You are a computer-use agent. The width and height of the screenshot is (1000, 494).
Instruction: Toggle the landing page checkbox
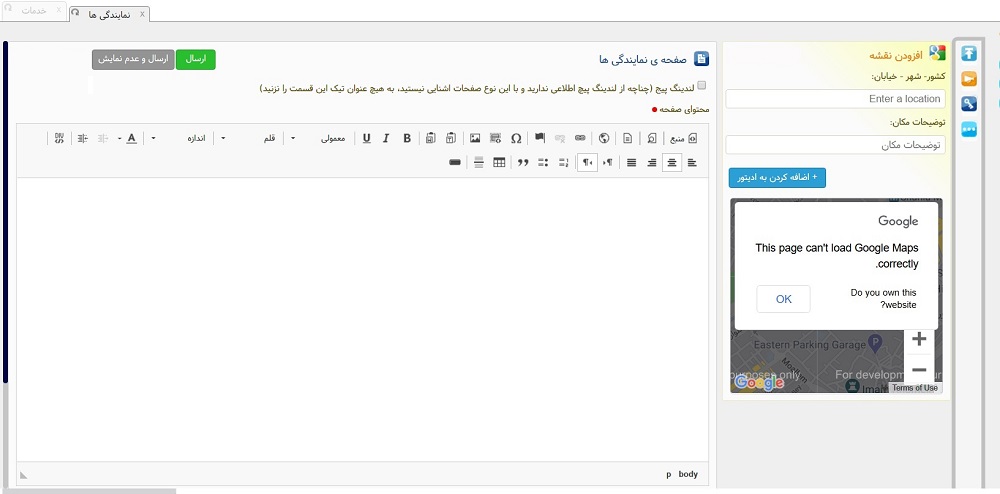pyautogui.click(x=702, y=86)
